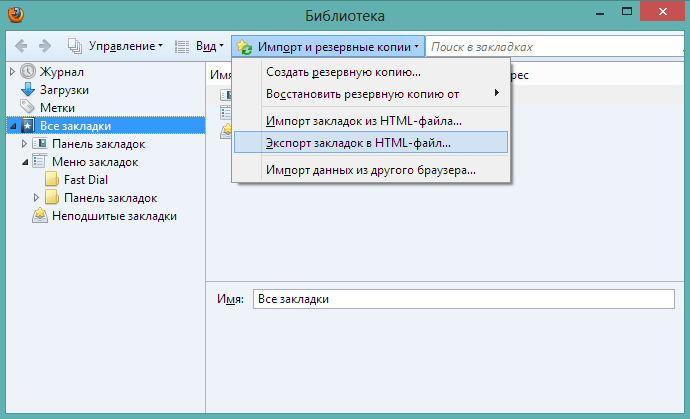Expand Панель закладок folder under Меню закладок
This screenshot has height=419, width=690.
[x=36, y=198]
